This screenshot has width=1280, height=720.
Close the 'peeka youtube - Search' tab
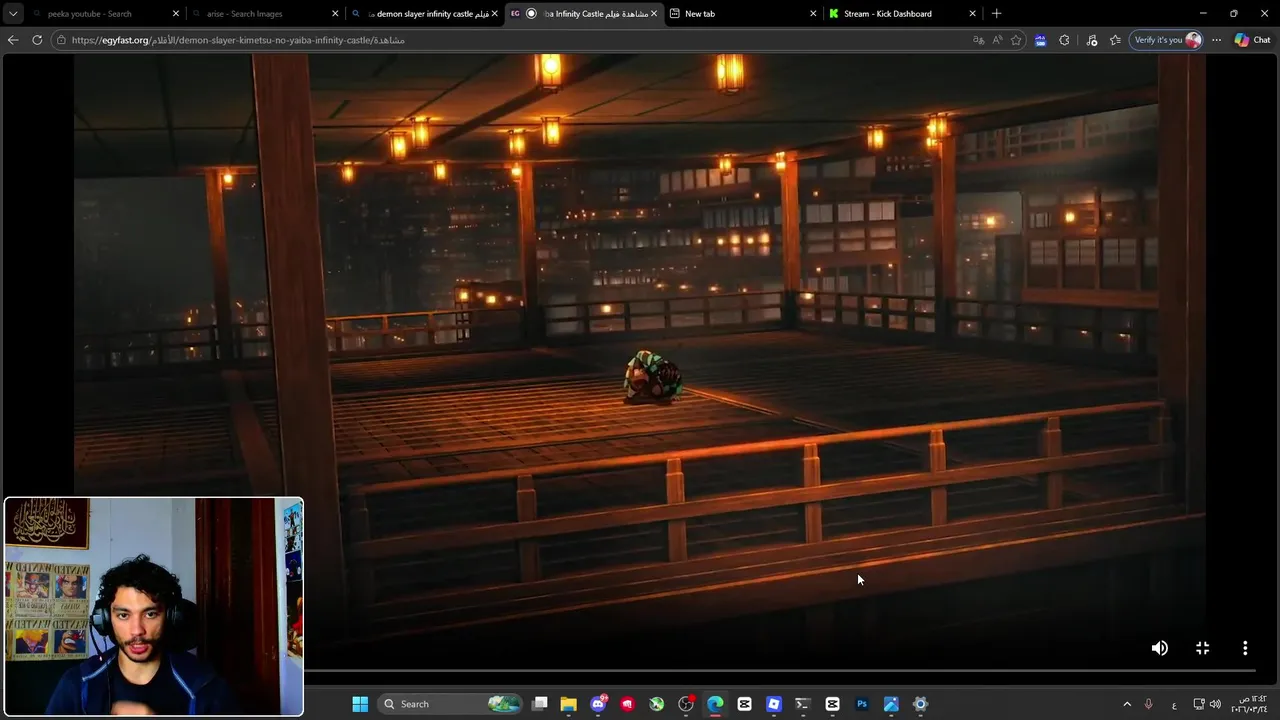(176, 14)
